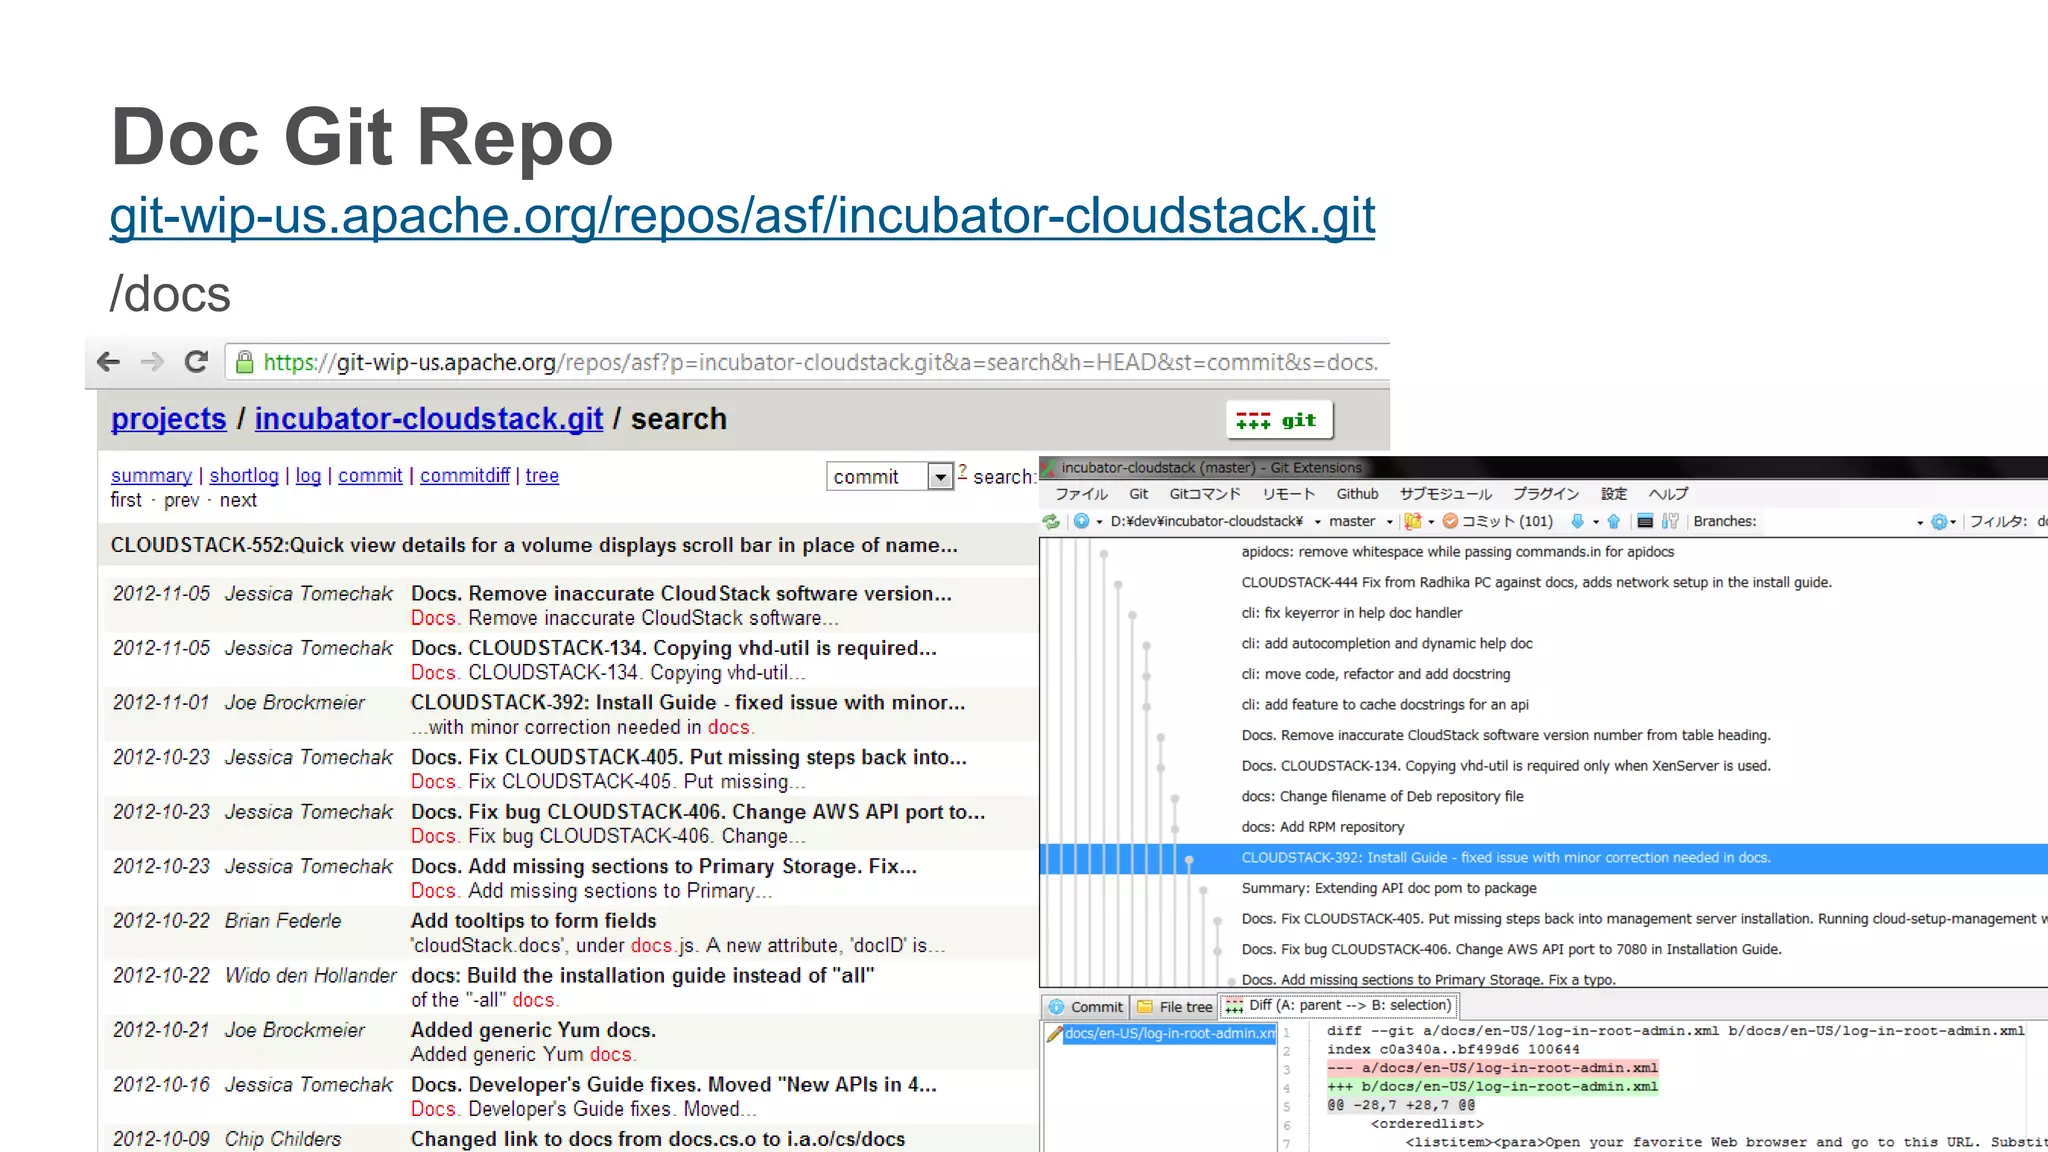Open the Github menu

point(1357,494)
